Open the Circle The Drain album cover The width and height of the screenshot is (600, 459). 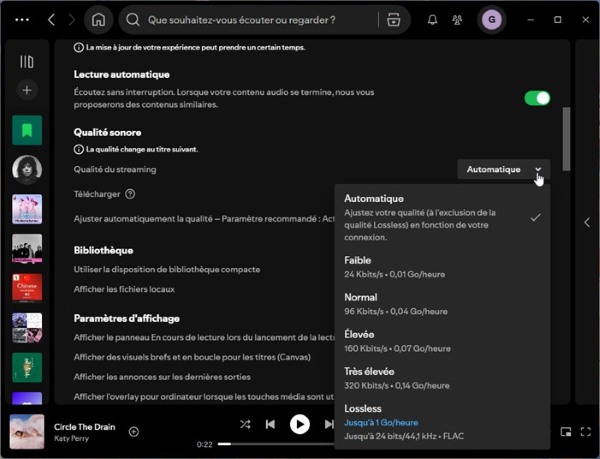(x=27, y=431)
